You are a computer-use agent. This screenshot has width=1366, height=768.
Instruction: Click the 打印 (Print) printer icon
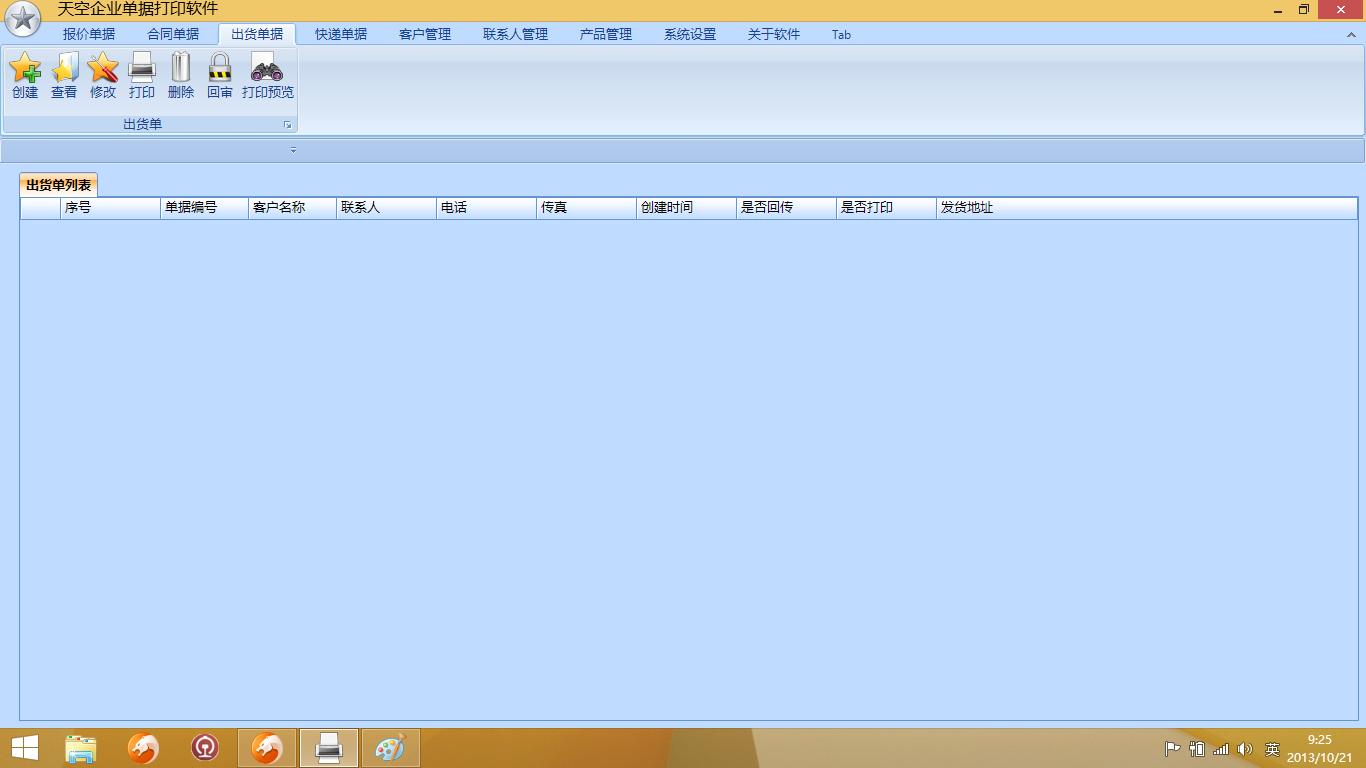(x=142, y=75)
